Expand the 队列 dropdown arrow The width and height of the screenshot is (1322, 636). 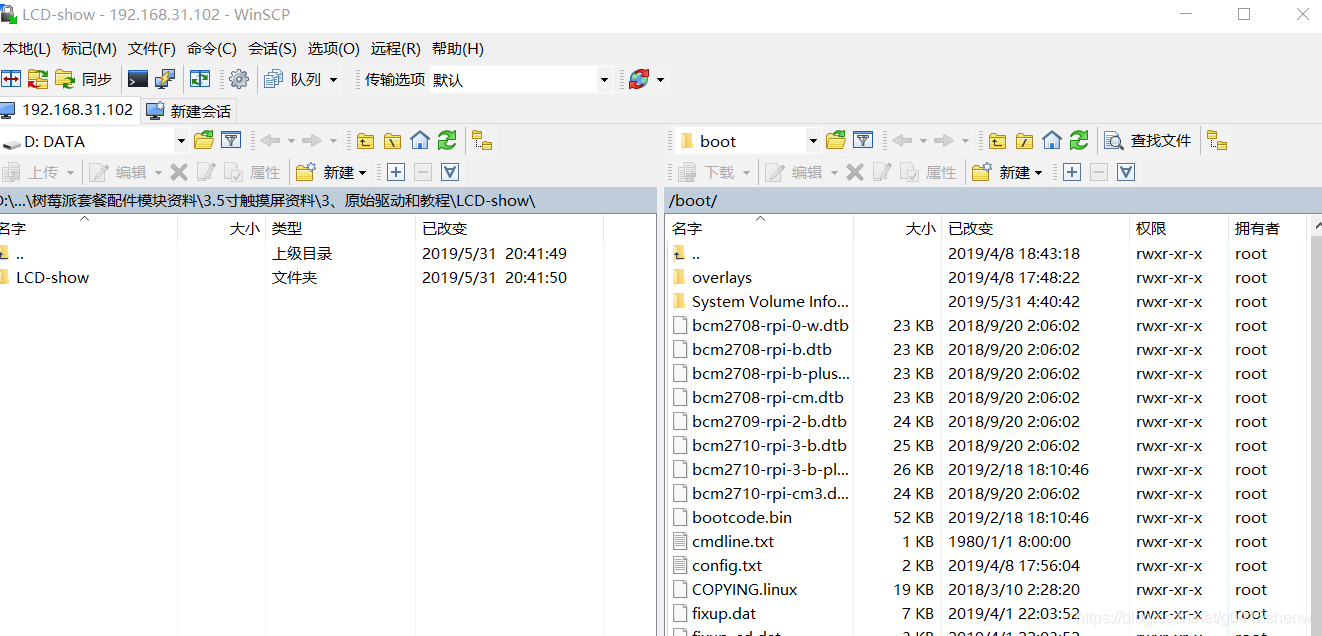(x=333, y=79)
